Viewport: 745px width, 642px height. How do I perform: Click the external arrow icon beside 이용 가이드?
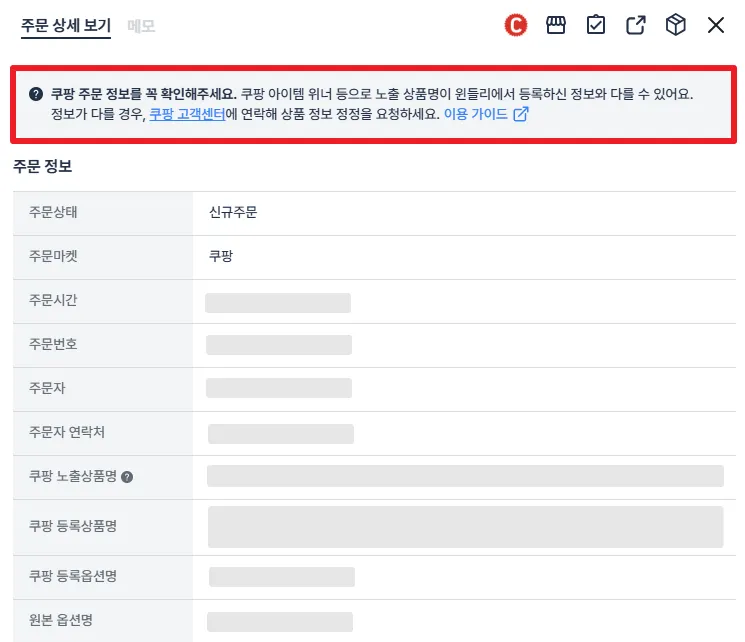click(x=521, y=114)
